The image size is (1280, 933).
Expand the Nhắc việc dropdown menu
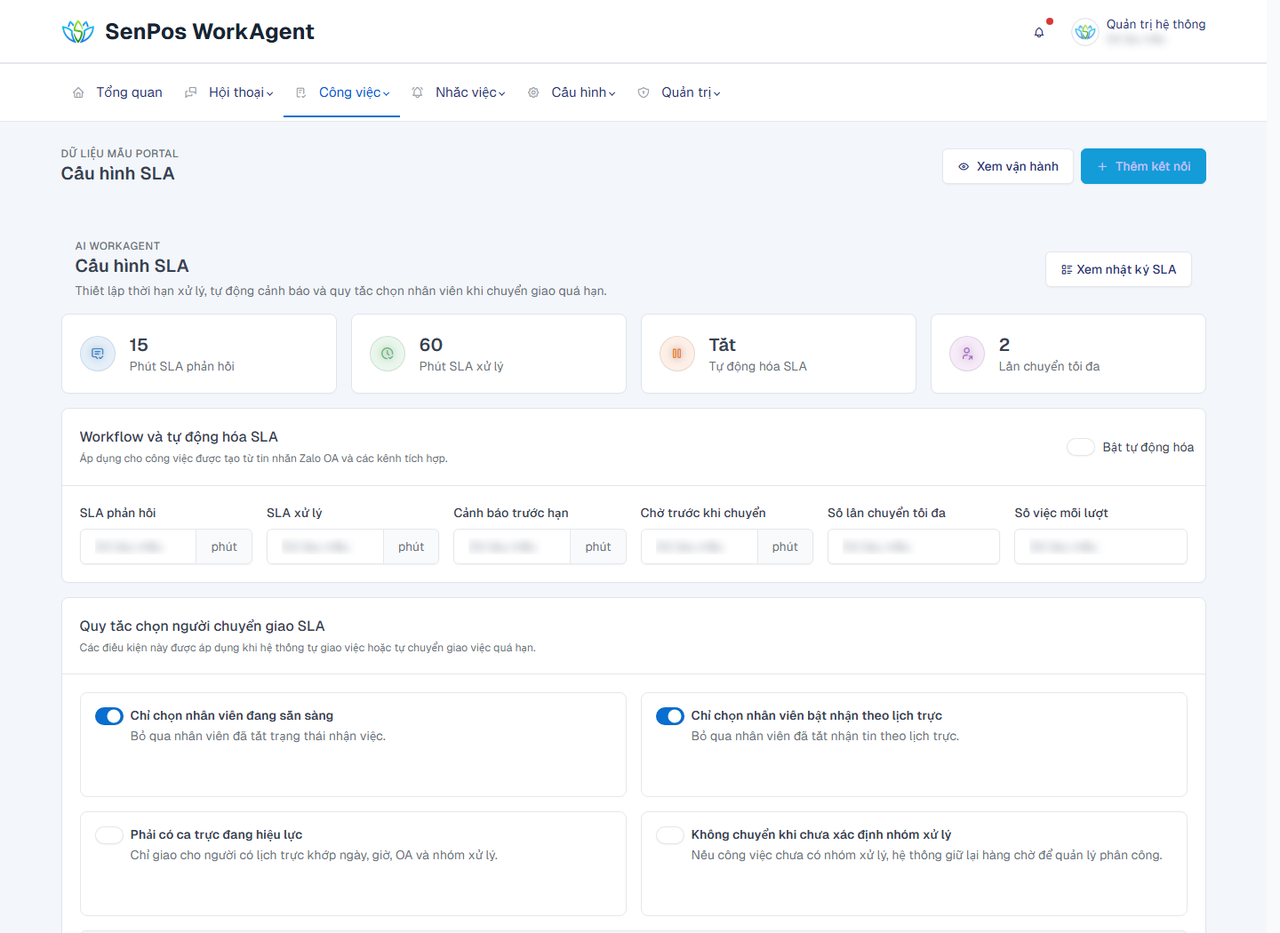click(x=458, y=93)
